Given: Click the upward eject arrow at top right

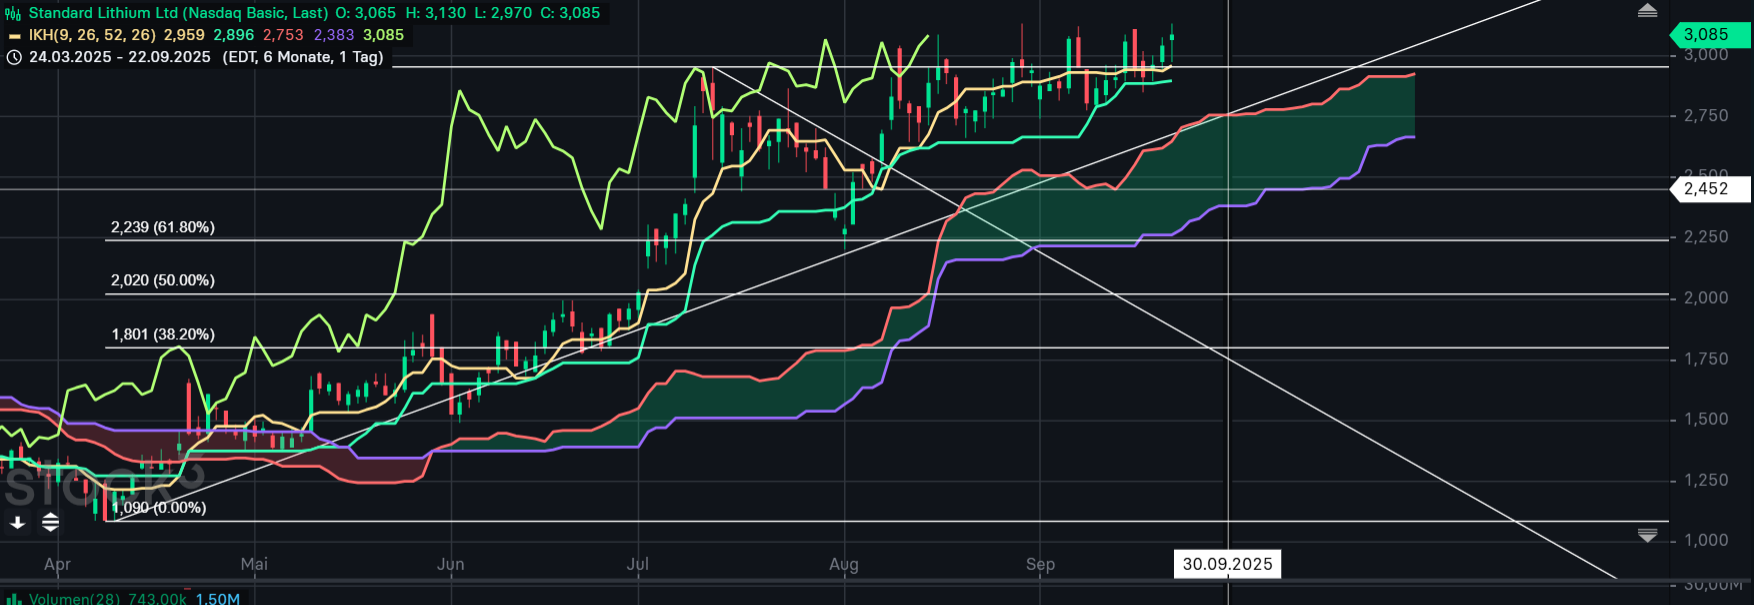Looking at the screenshot, I should click(x=1647, y=11).
